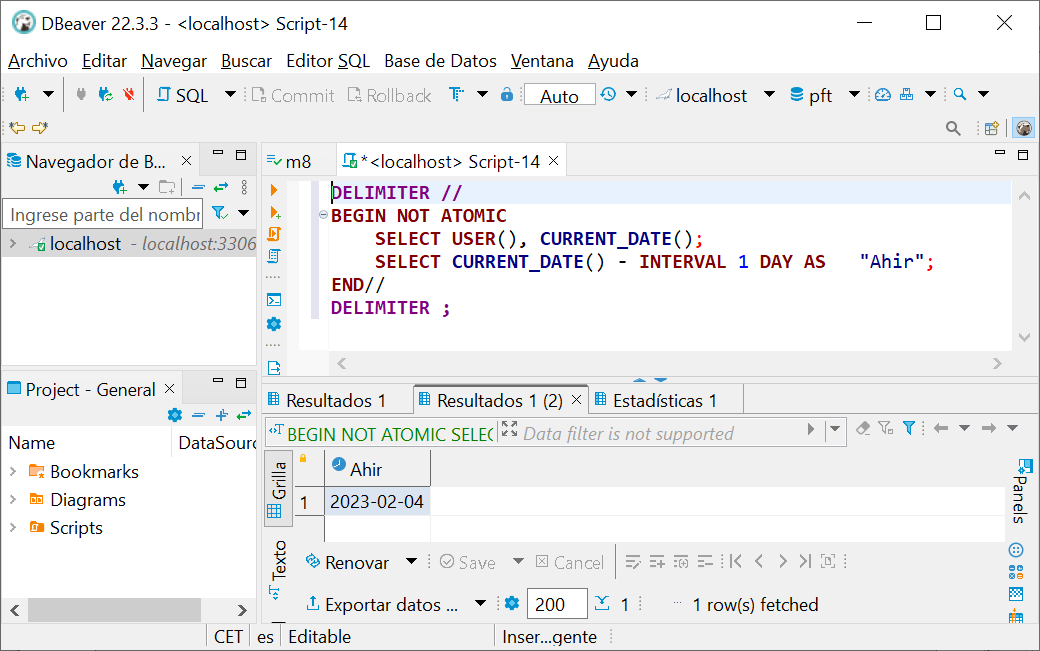Click the Renovar refresh button
The image size is (1040, 651).
click(x=347, y=562)
